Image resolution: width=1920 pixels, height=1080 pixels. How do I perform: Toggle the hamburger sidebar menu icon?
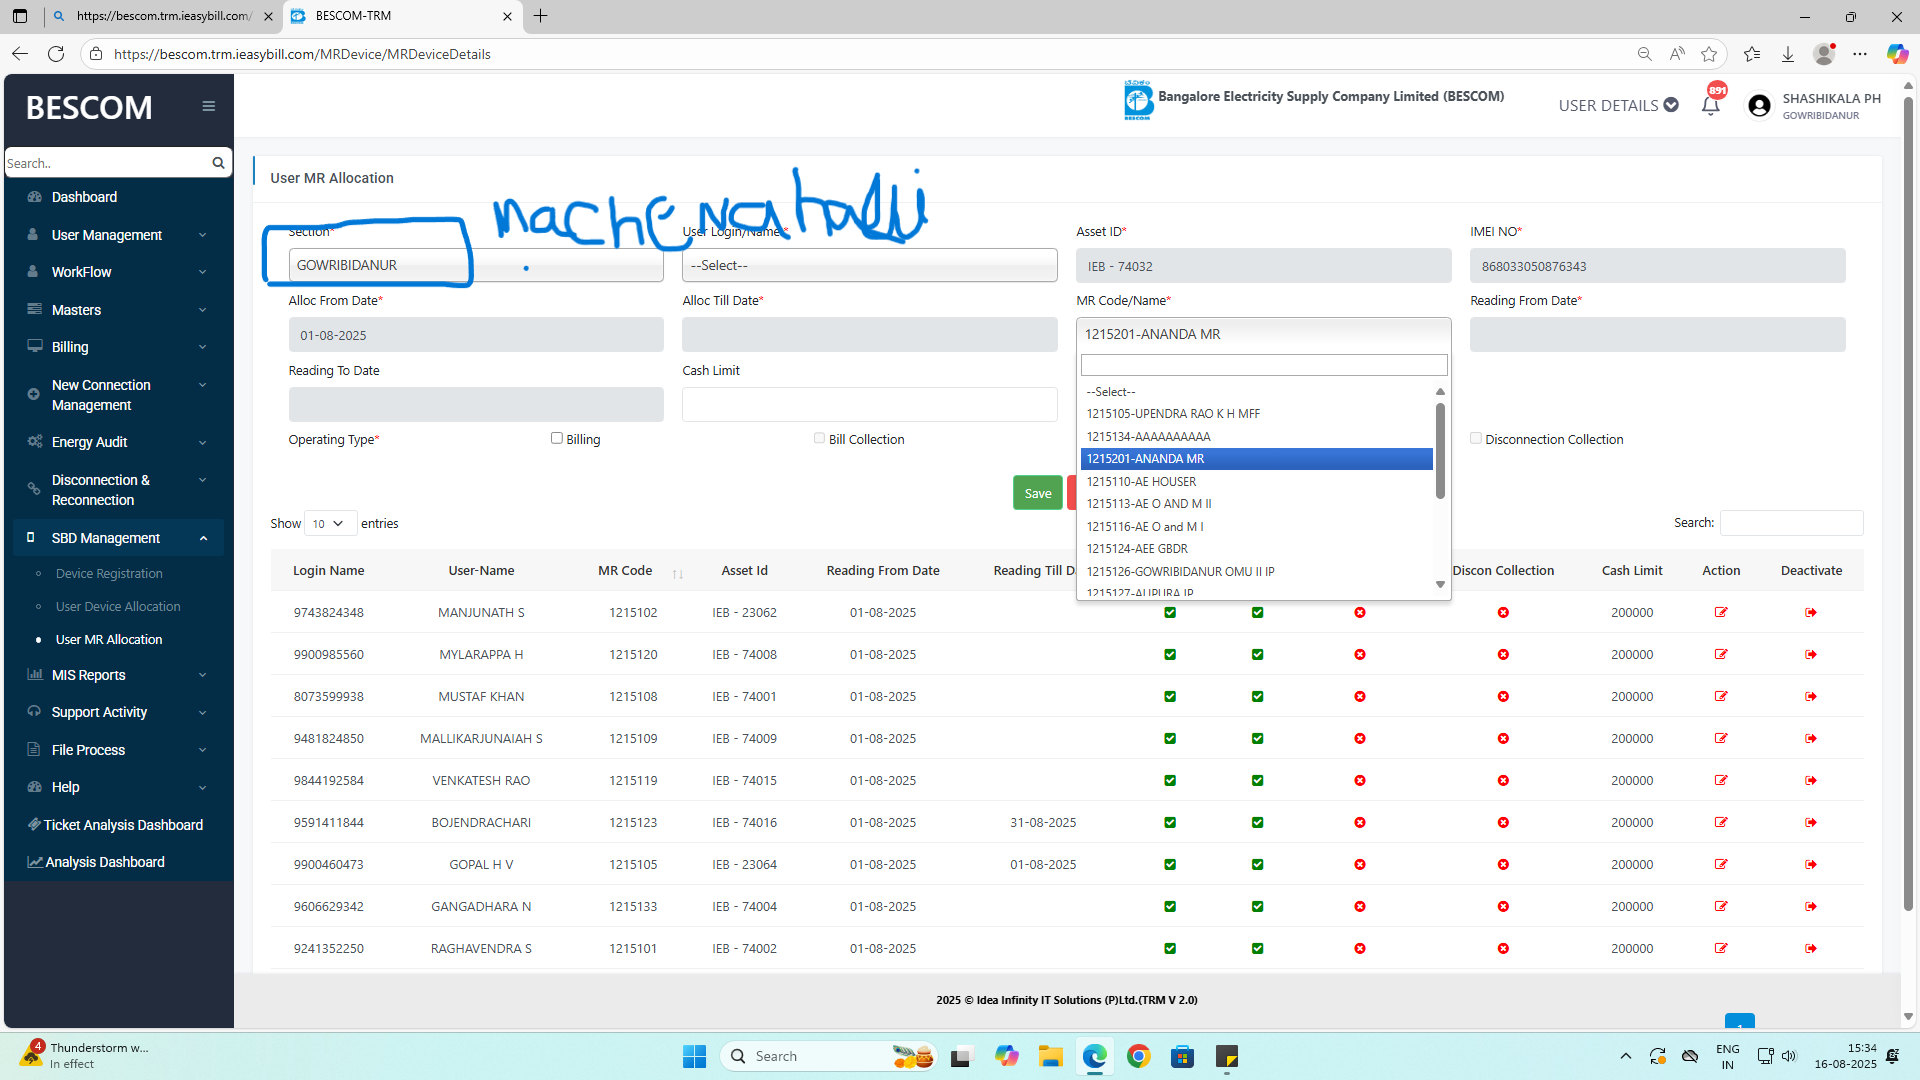(x=208, y=106)
